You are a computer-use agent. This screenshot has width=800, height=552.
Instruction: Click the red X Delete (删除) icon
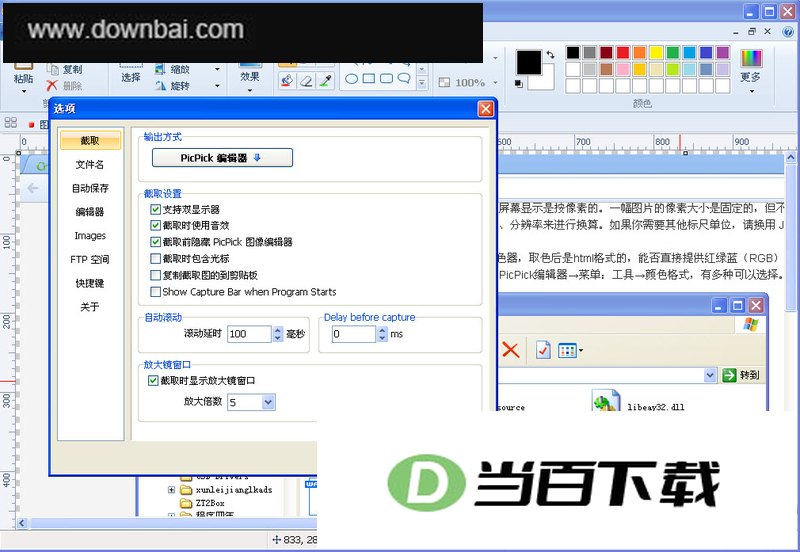[52, 85]
